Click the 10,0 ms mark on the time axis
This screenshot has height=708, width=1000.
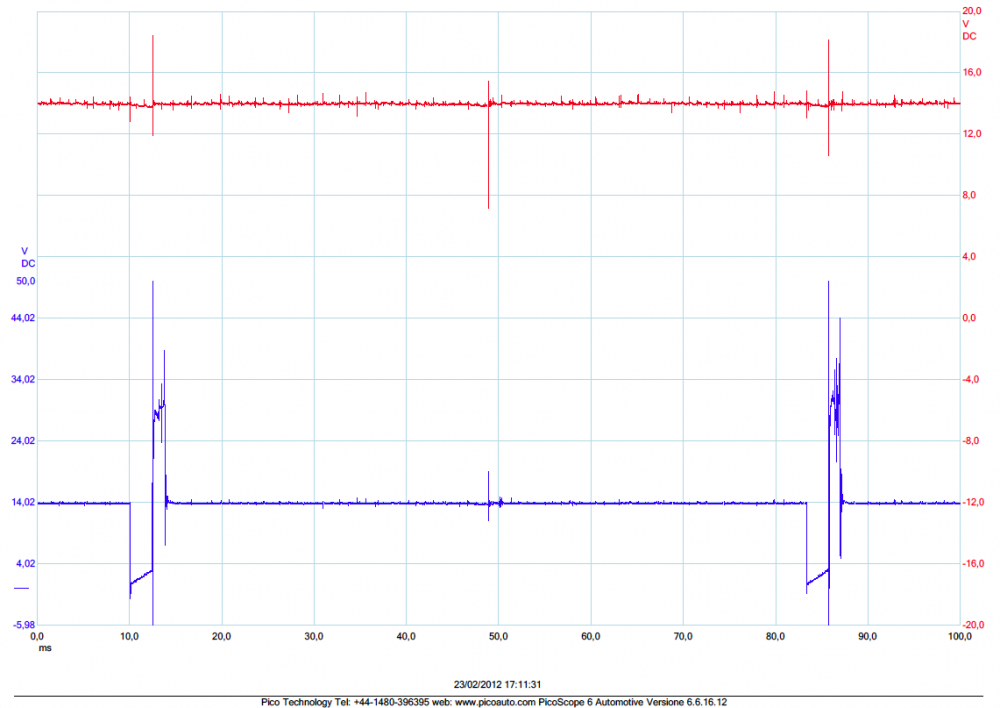[x=130, y=635]
